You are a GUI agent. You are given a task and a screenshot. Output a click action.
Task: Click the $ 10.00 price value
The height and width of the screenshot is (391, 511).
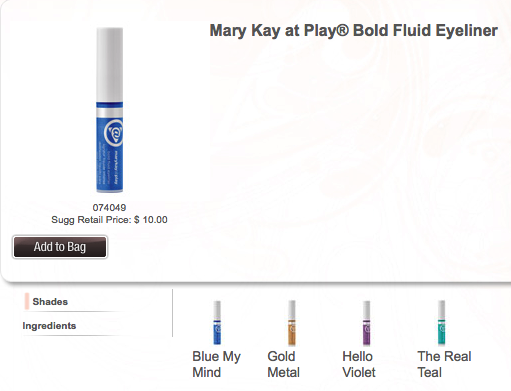151,220
